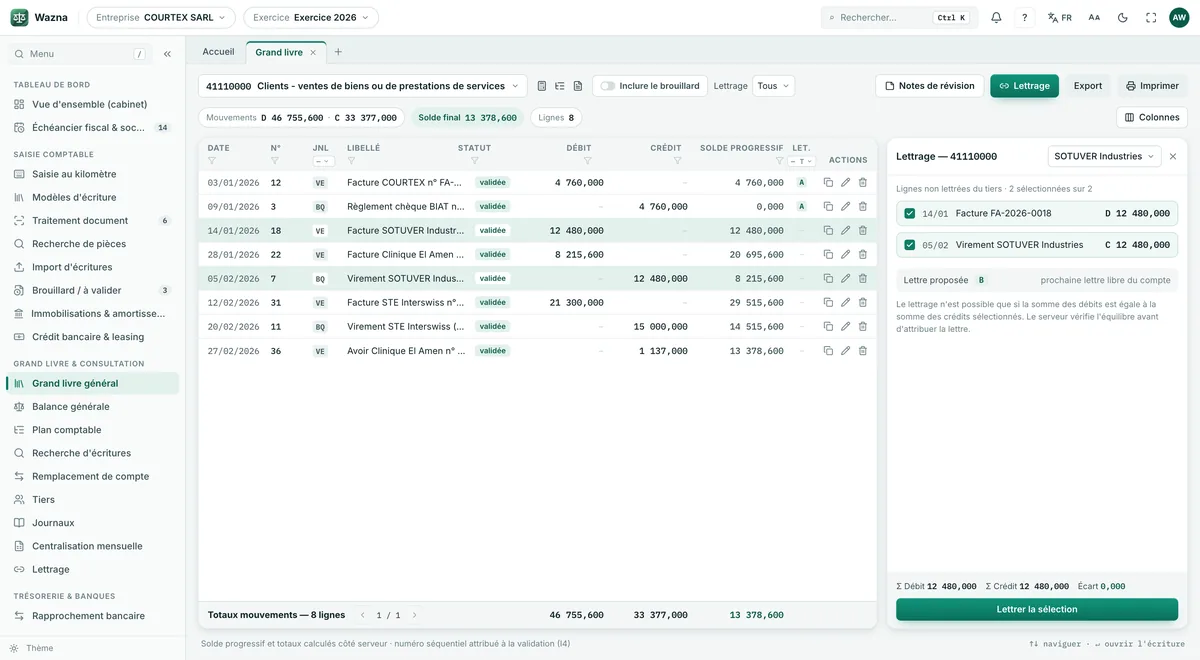The image size is (1200, 660).
Task: Open Saisie au kilomètre
Action: [92, 174]
